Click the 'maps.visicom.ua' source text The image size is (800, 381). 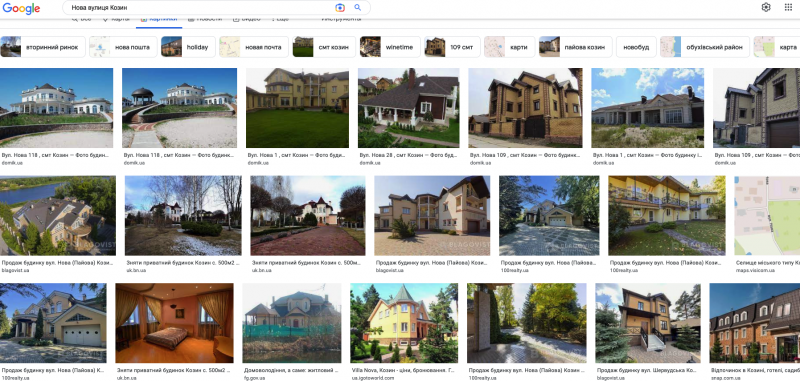[754, 270]
